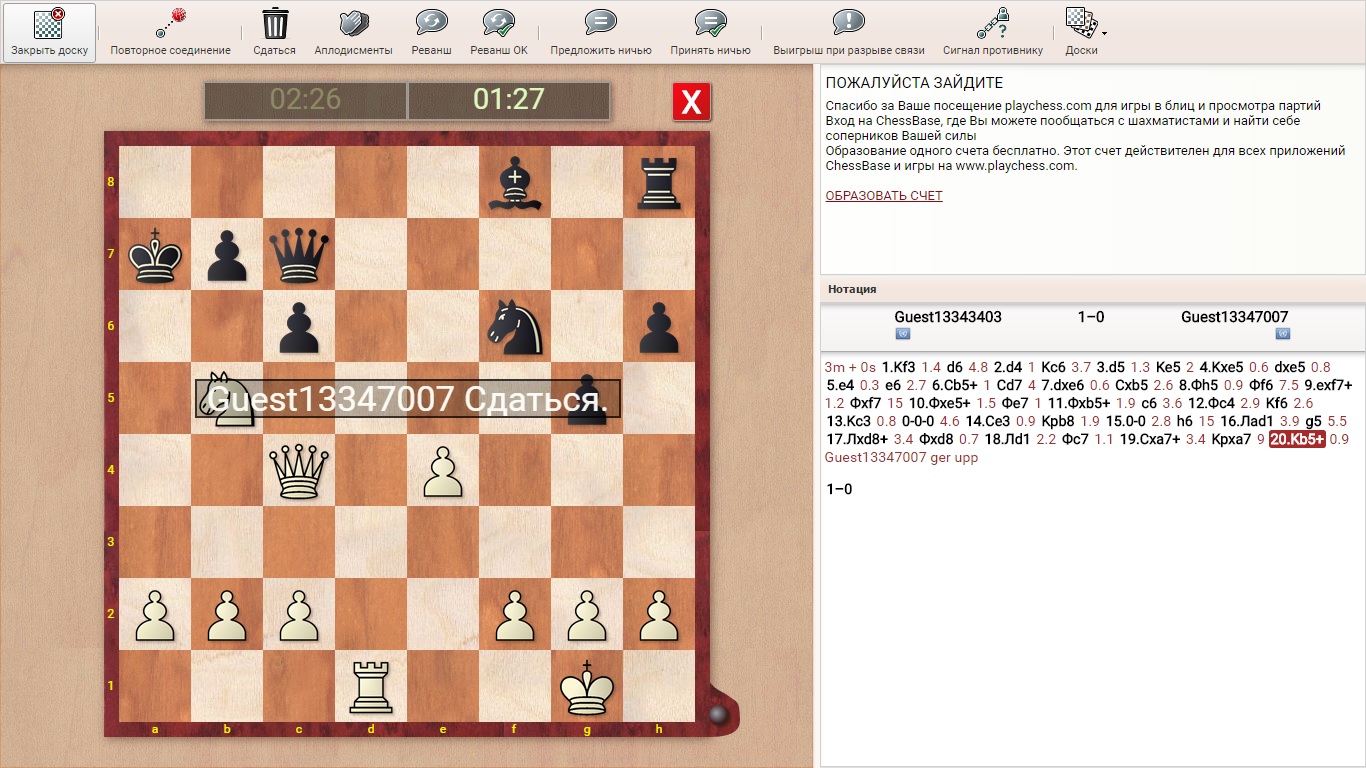Click the icon under Guest13343403 name

900,334
